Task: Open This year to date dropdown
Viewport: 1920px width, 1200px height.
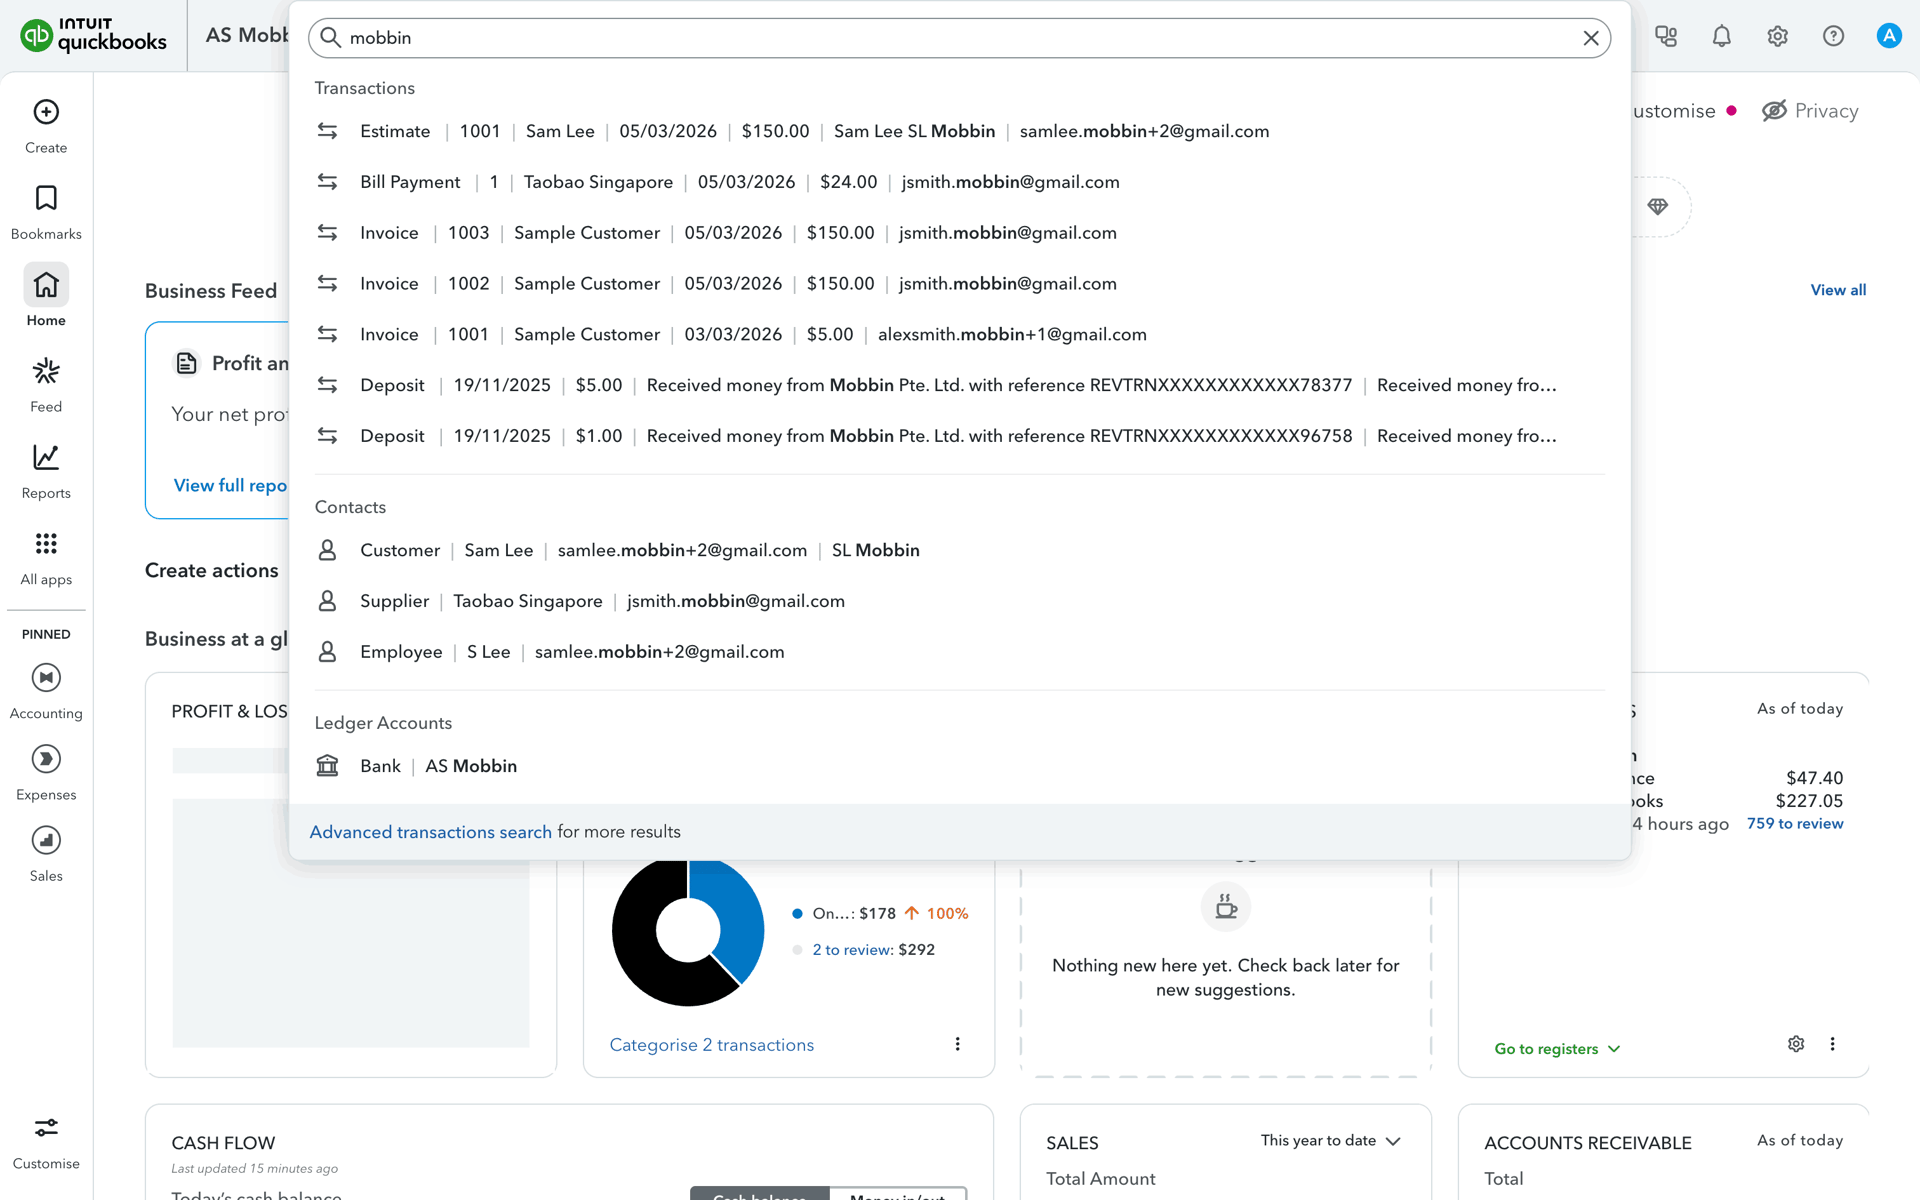Action: 1330,1141
